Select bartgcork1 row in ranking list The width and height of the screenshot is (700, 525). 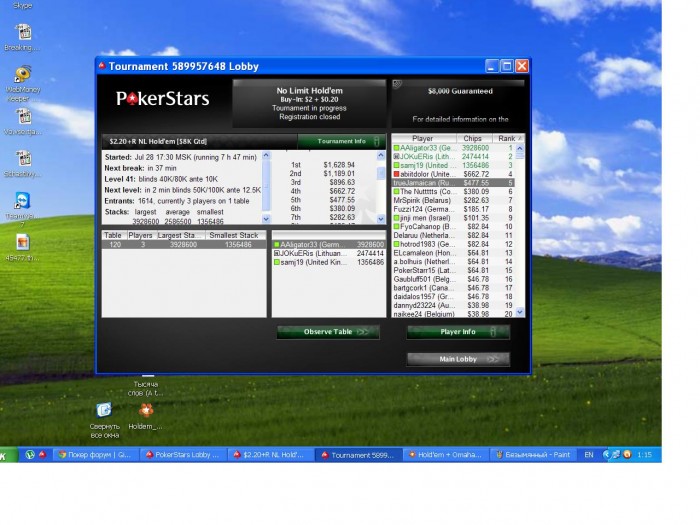pyautogui.click(x=453, y=288)
